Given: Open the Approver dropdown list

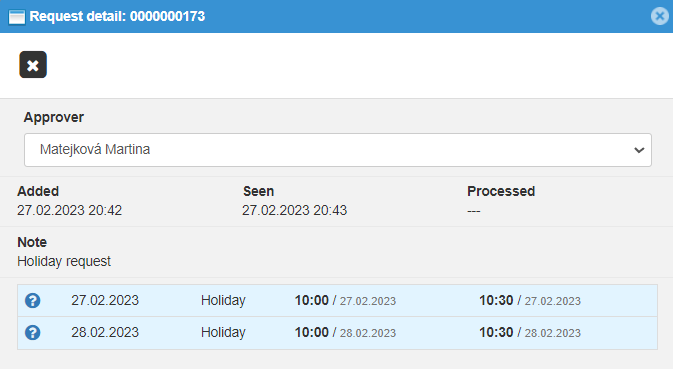Looking at the screenshot, I should click(338, 150).
